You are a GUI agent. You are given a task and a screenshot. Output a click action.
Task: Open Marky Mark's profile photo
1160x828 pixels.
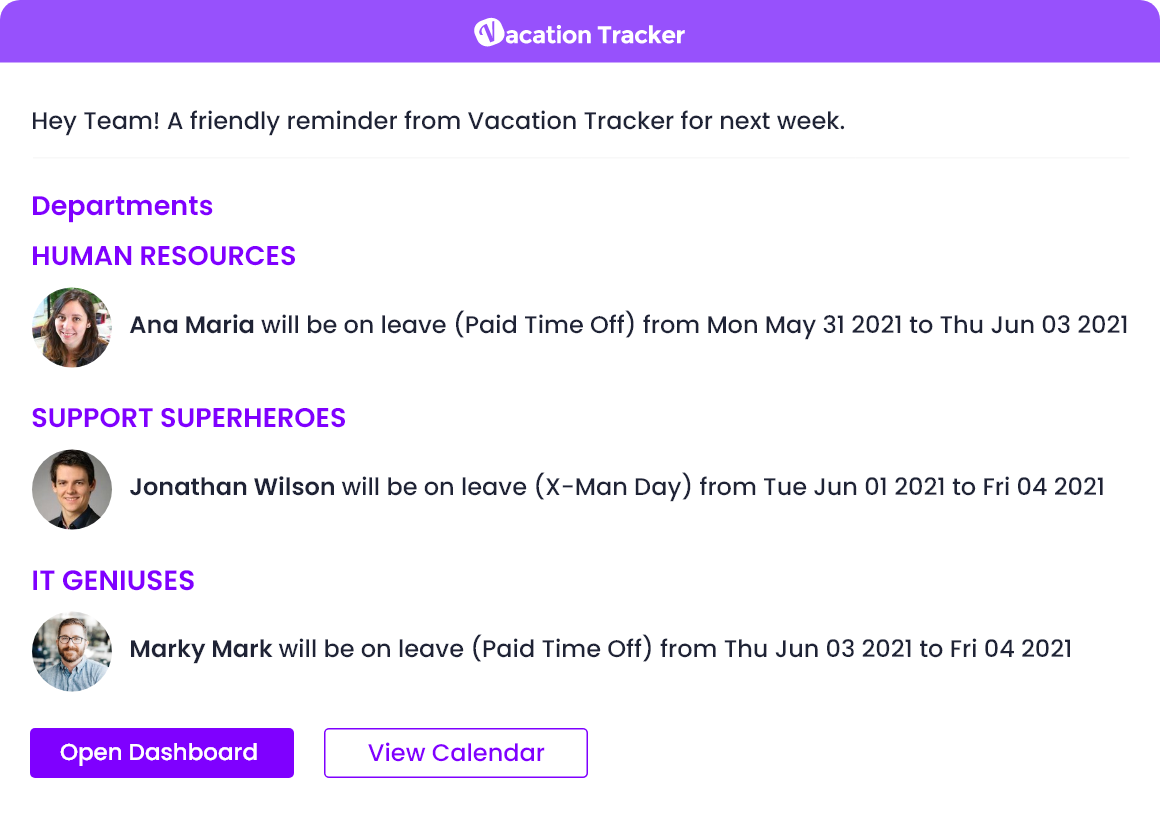pos(72,651)
